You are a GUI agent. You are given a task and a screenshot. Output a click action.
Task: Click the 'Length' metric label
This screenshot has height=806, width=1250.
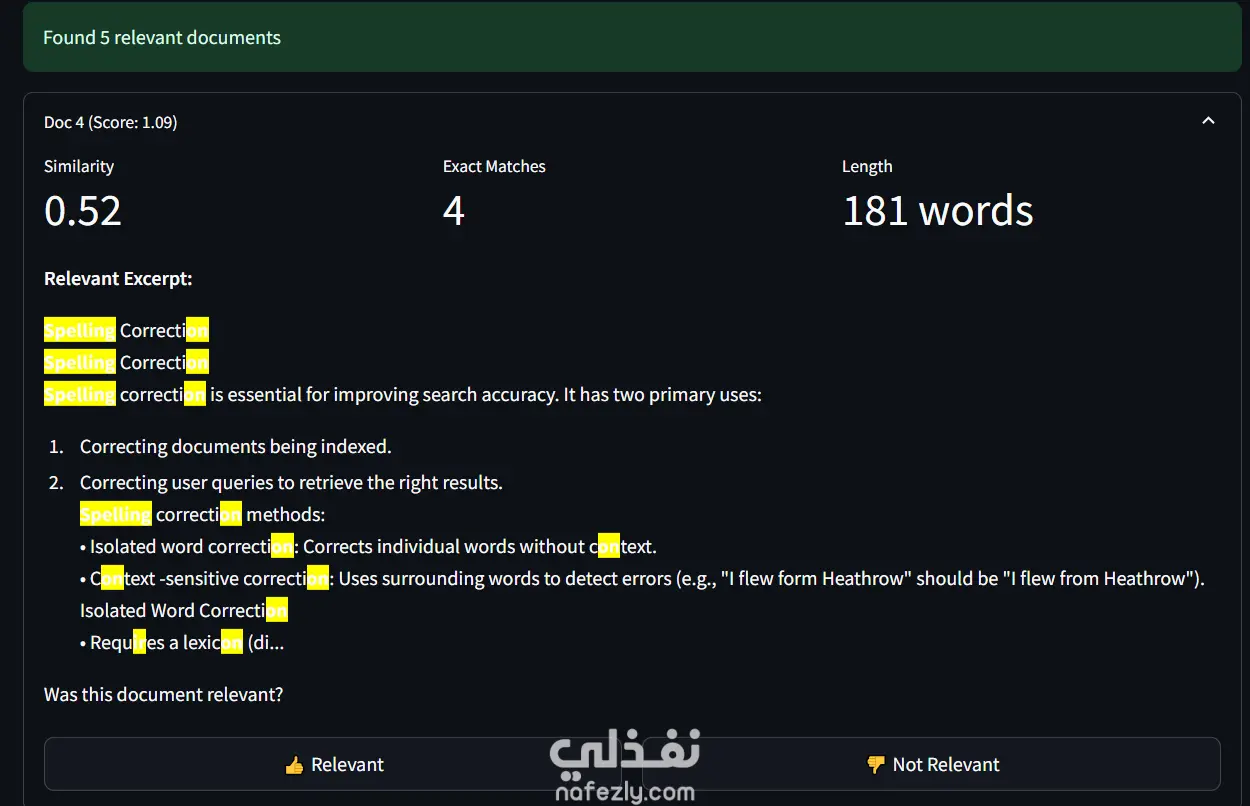coord(867,166)
